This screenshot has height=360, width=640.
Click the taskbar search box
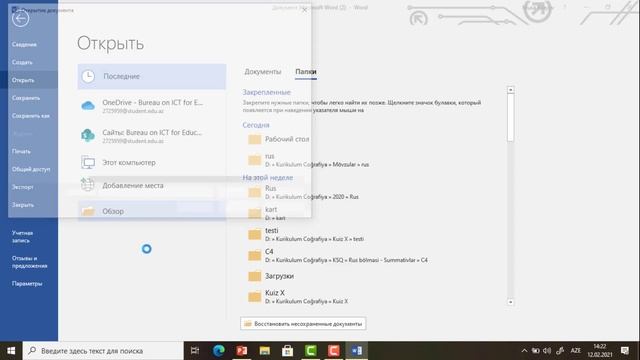[103, 351]
